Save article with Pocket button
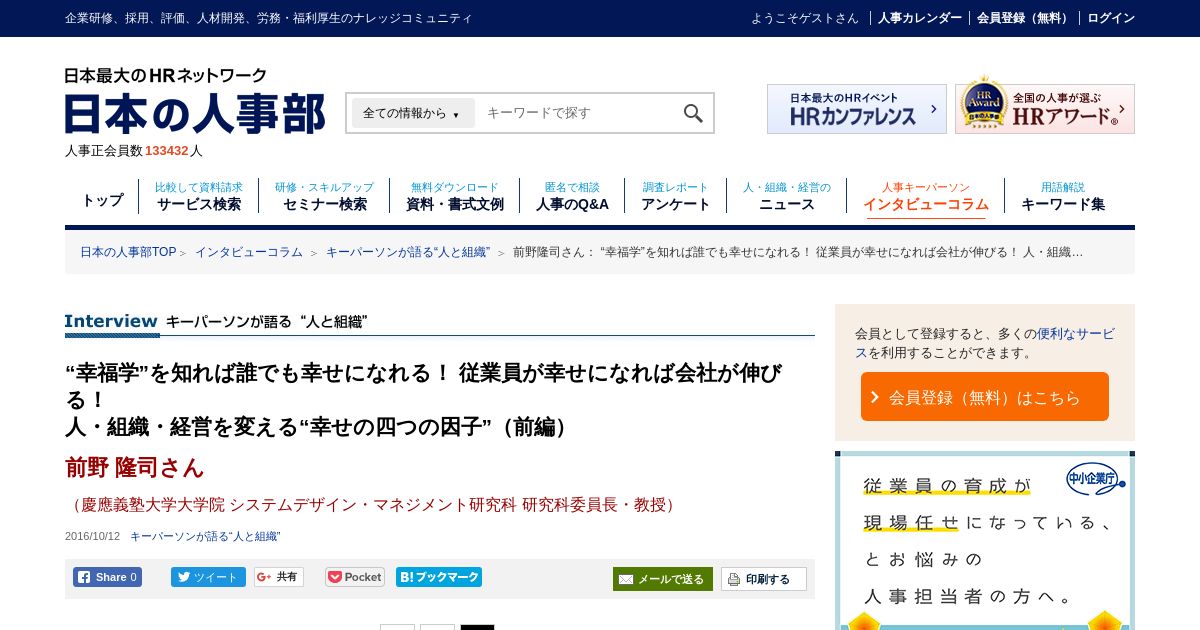 [355, 577]
